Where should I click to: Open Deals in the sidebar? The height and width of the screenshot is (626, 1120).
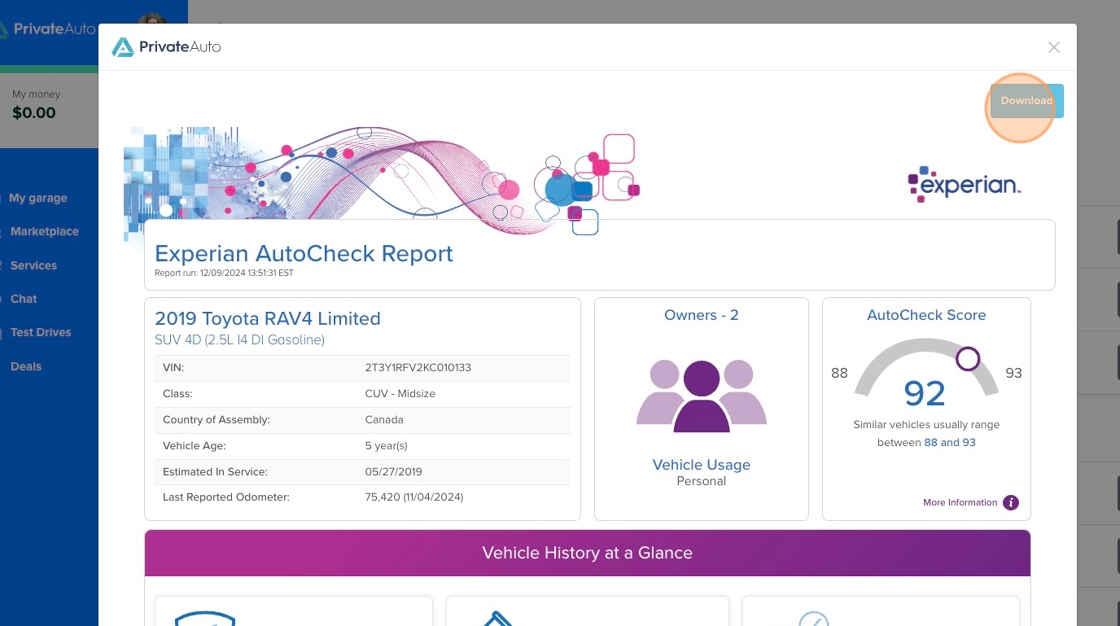tap(26, 366)
